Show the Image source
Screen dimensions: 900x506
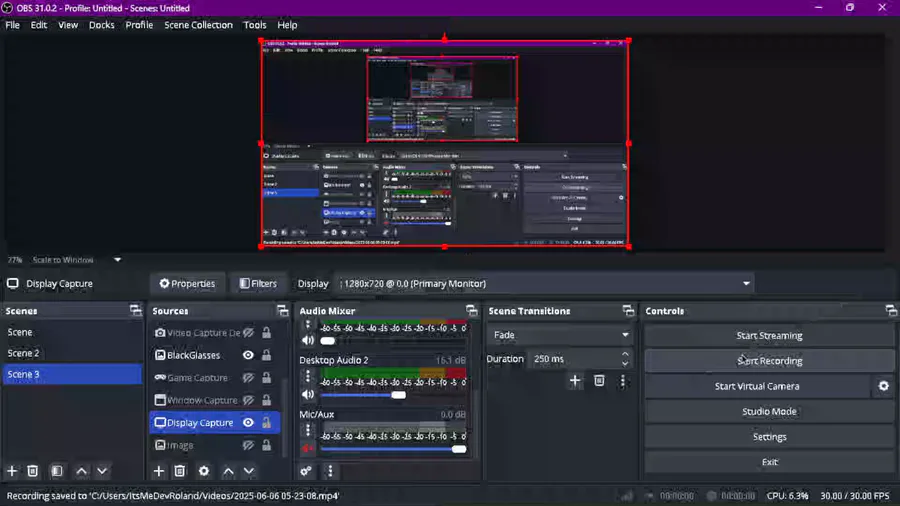[x=248, y=445]
